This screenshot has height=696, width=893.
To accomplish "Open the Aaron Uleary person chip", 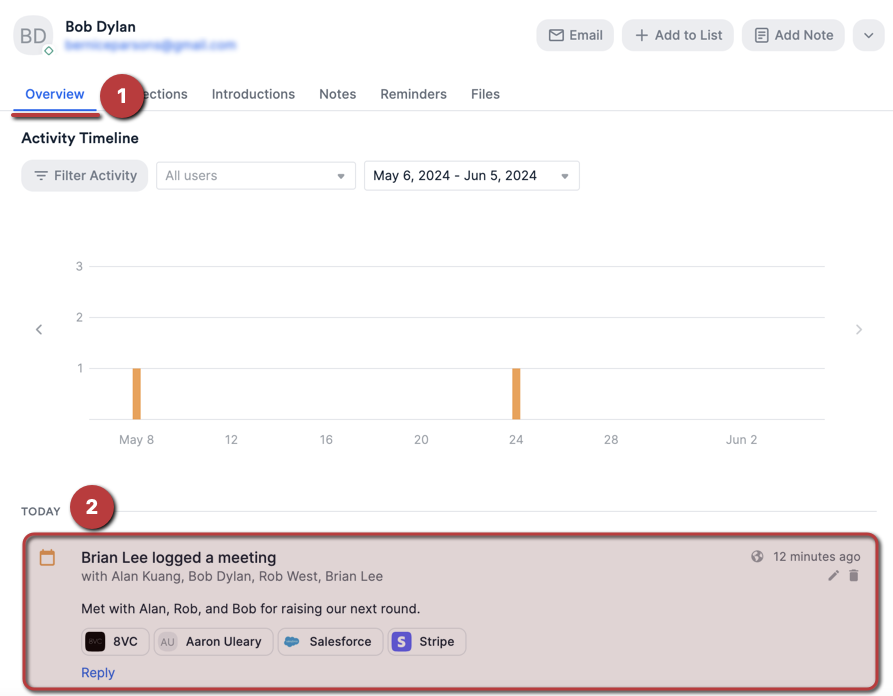I will click(213, 642).
